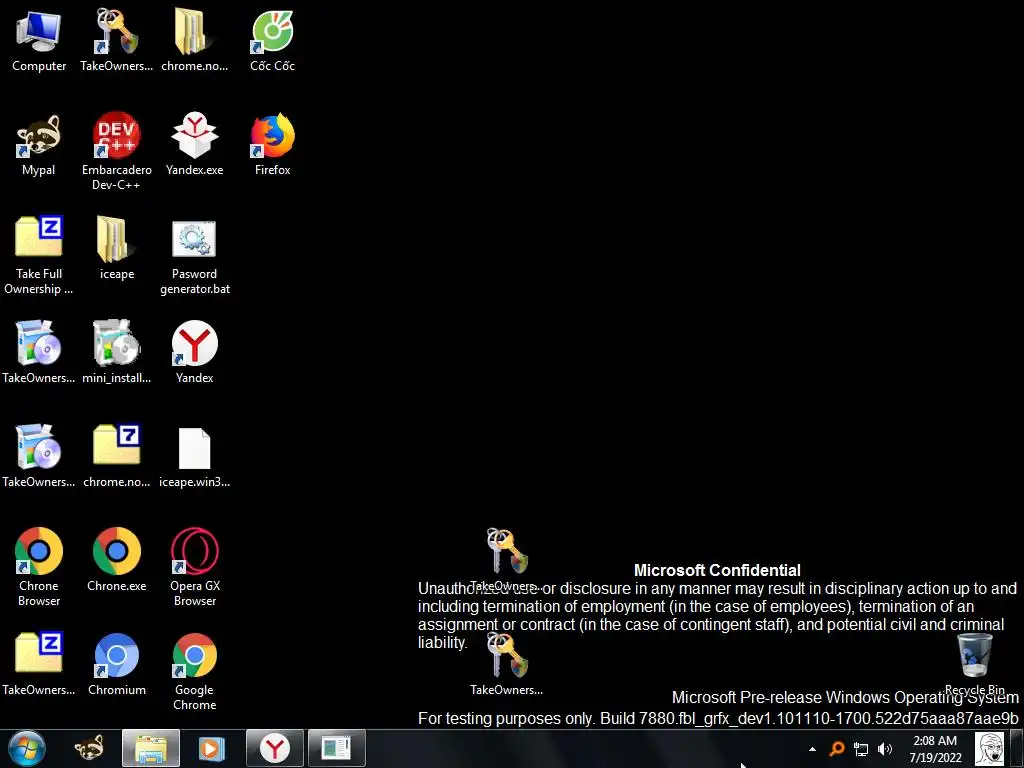The height and width of the screenshot is (768, 1024).
Task: Click the Show desktop strip at the taskbar end
Action: click(1017, 748)
